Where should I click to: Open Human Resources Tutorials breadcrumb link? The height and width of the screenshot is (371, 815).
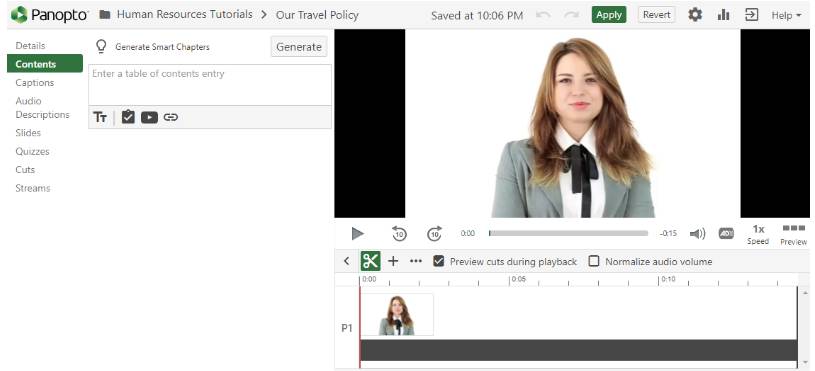pos(185,15)
